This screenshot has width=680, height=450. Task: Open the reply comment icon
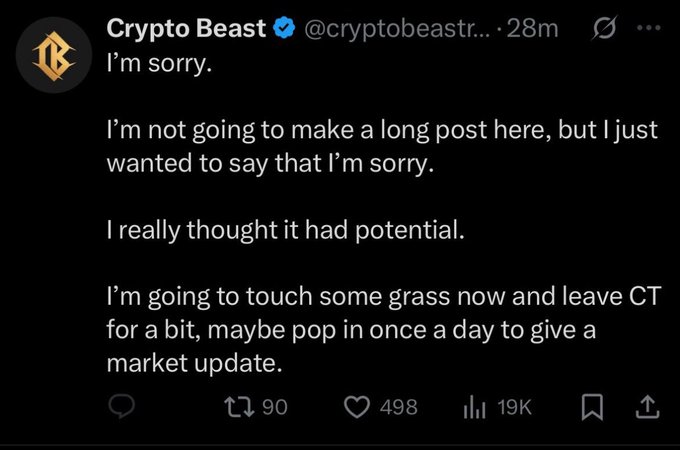pyautogui.click(x=121, y=407)
